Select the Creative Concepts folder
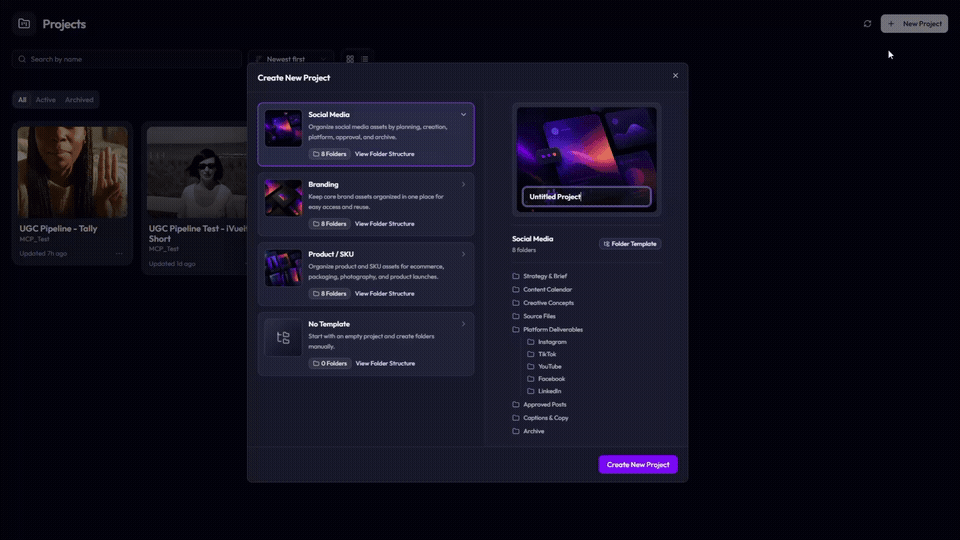The width and height of the screenshot is (960, 540). 543,303
